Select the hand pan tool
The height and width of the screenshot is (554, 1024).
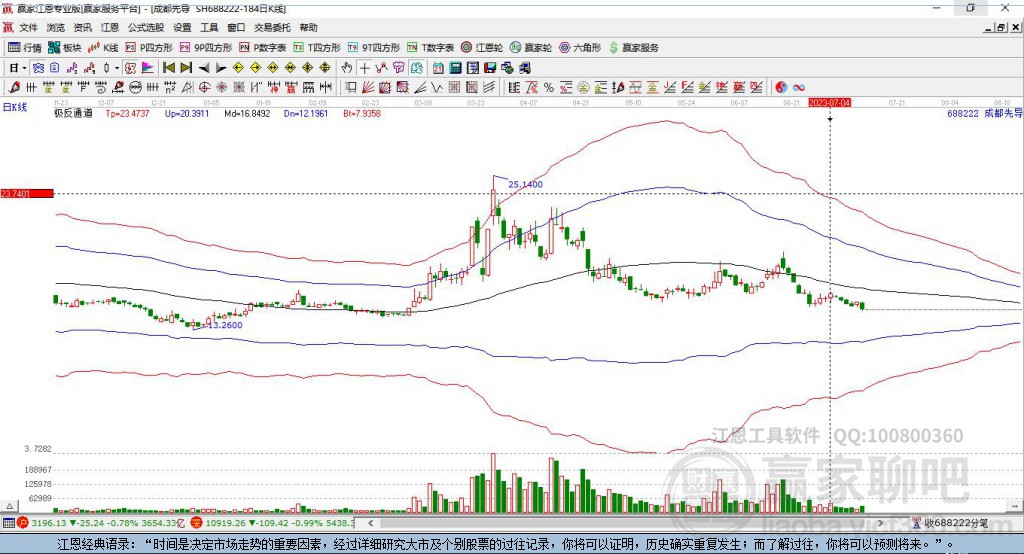pyautogui.click(x=347, y=68)
